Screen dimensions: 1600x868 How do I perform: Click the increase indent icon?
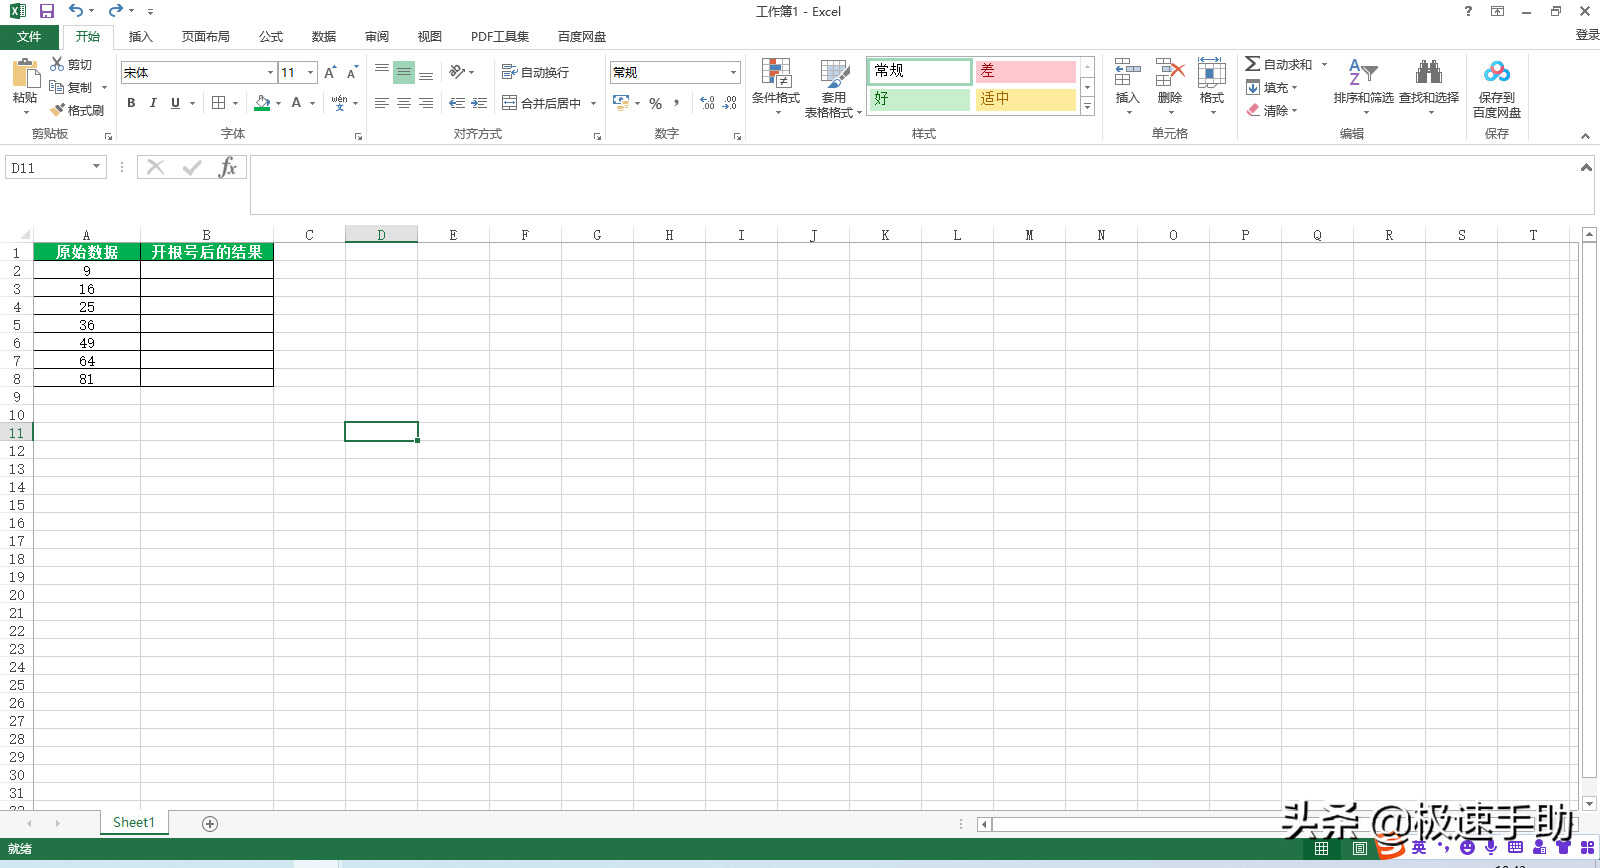479,103
